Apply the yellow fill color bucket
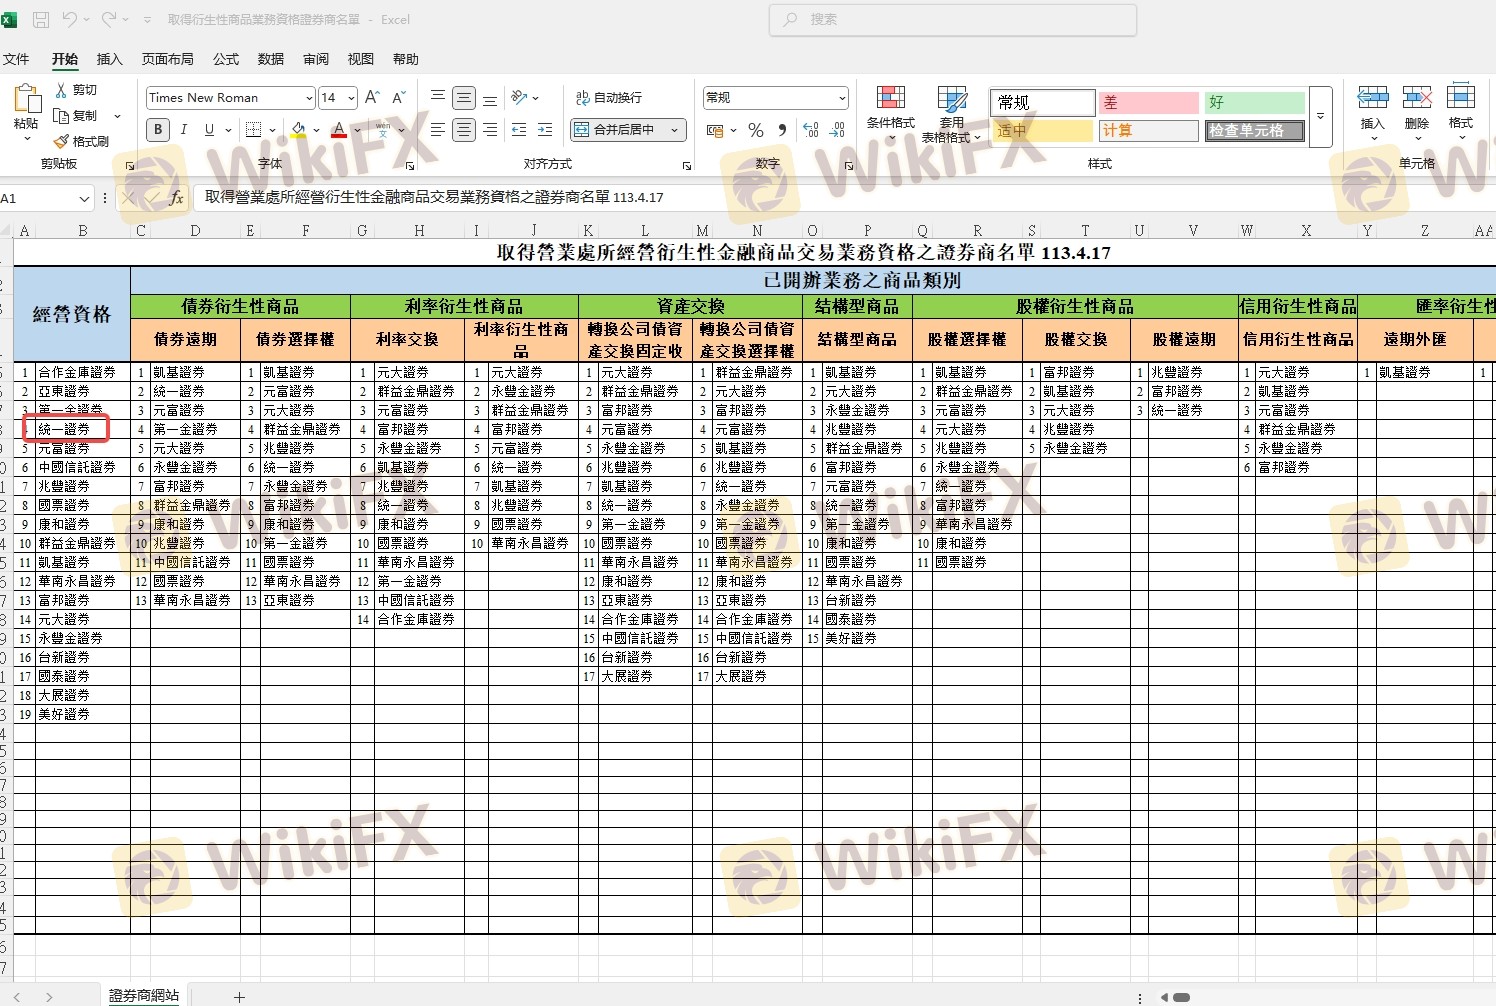 click(x=298, y=129)
